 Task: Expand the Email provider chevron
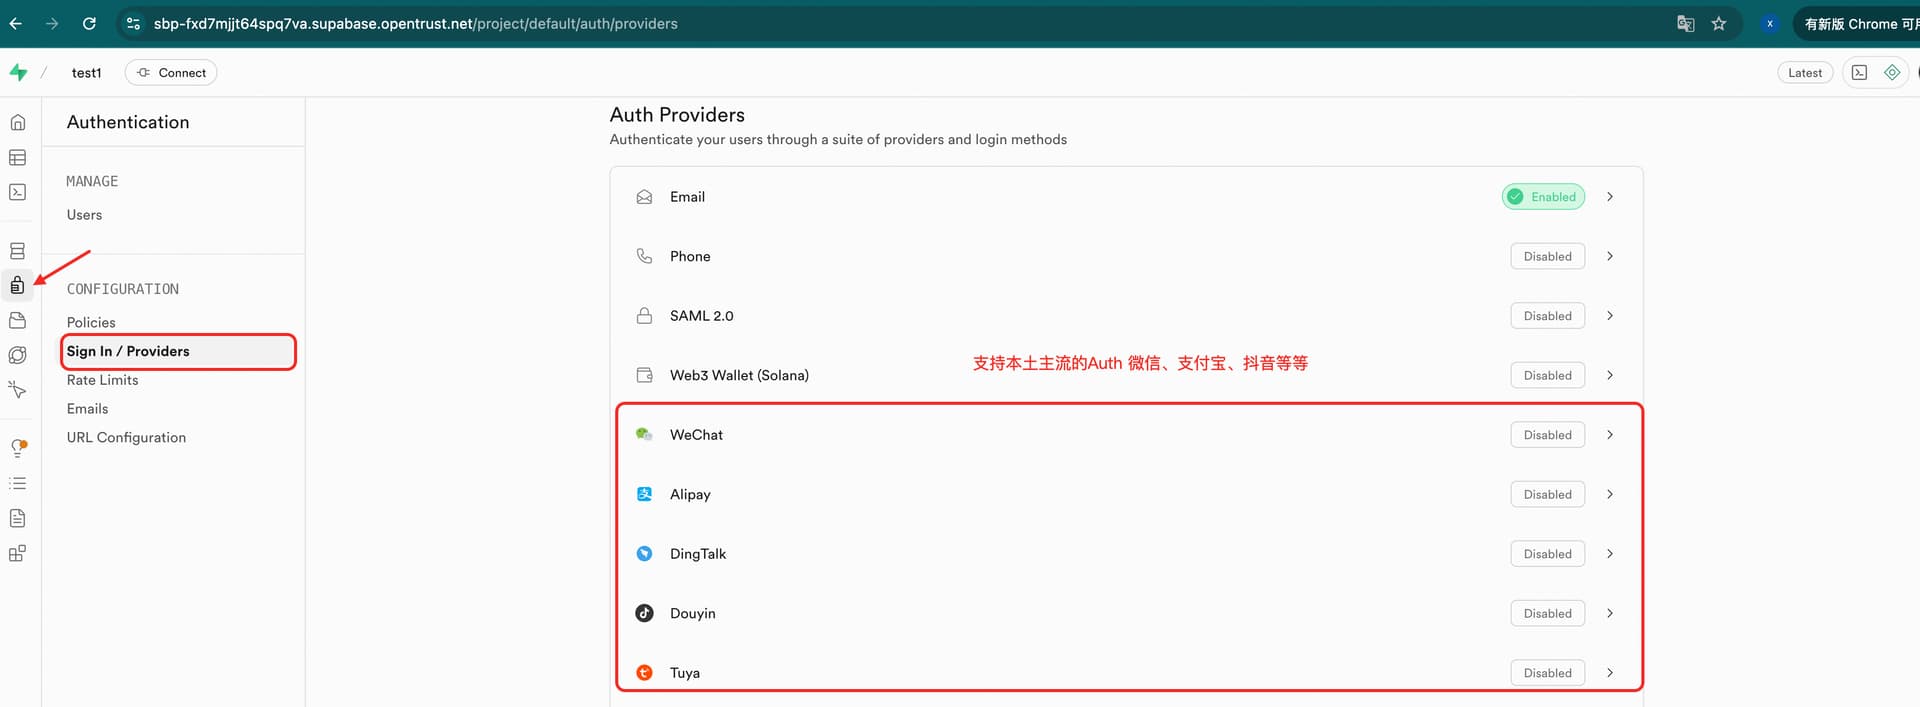[x=1609, y=197]
